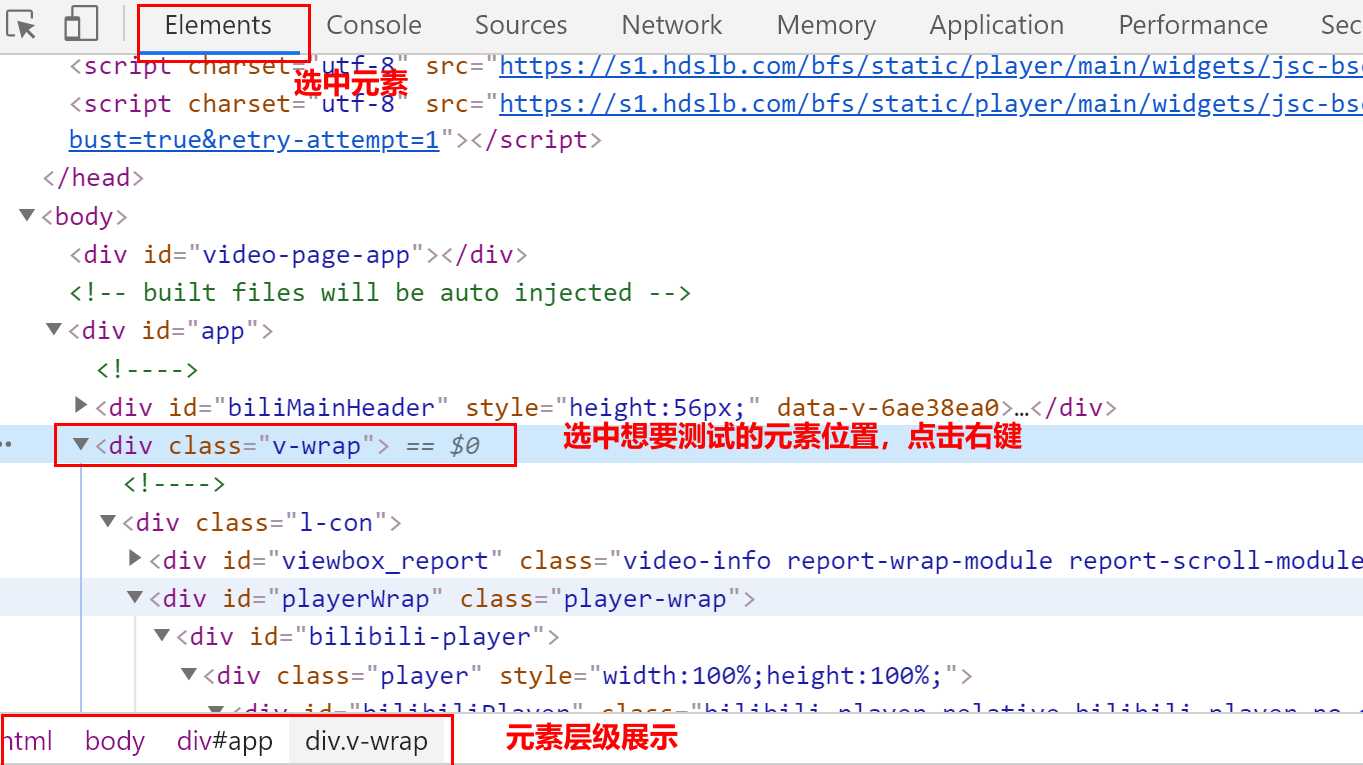
Task: Click the "bilibili-player" id value
Action: click(x=419, y=636)
